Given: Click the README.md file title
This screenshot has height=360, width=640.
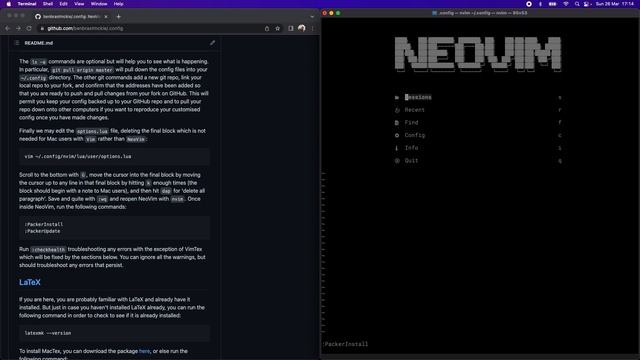Looking at the screenshot, I should [x=39, y=43].
